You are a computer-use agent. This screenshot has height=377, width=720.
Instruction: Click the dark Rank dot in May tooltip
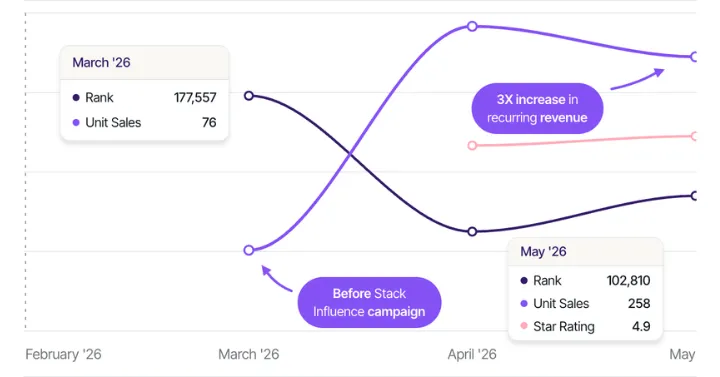tap(524, 281)
